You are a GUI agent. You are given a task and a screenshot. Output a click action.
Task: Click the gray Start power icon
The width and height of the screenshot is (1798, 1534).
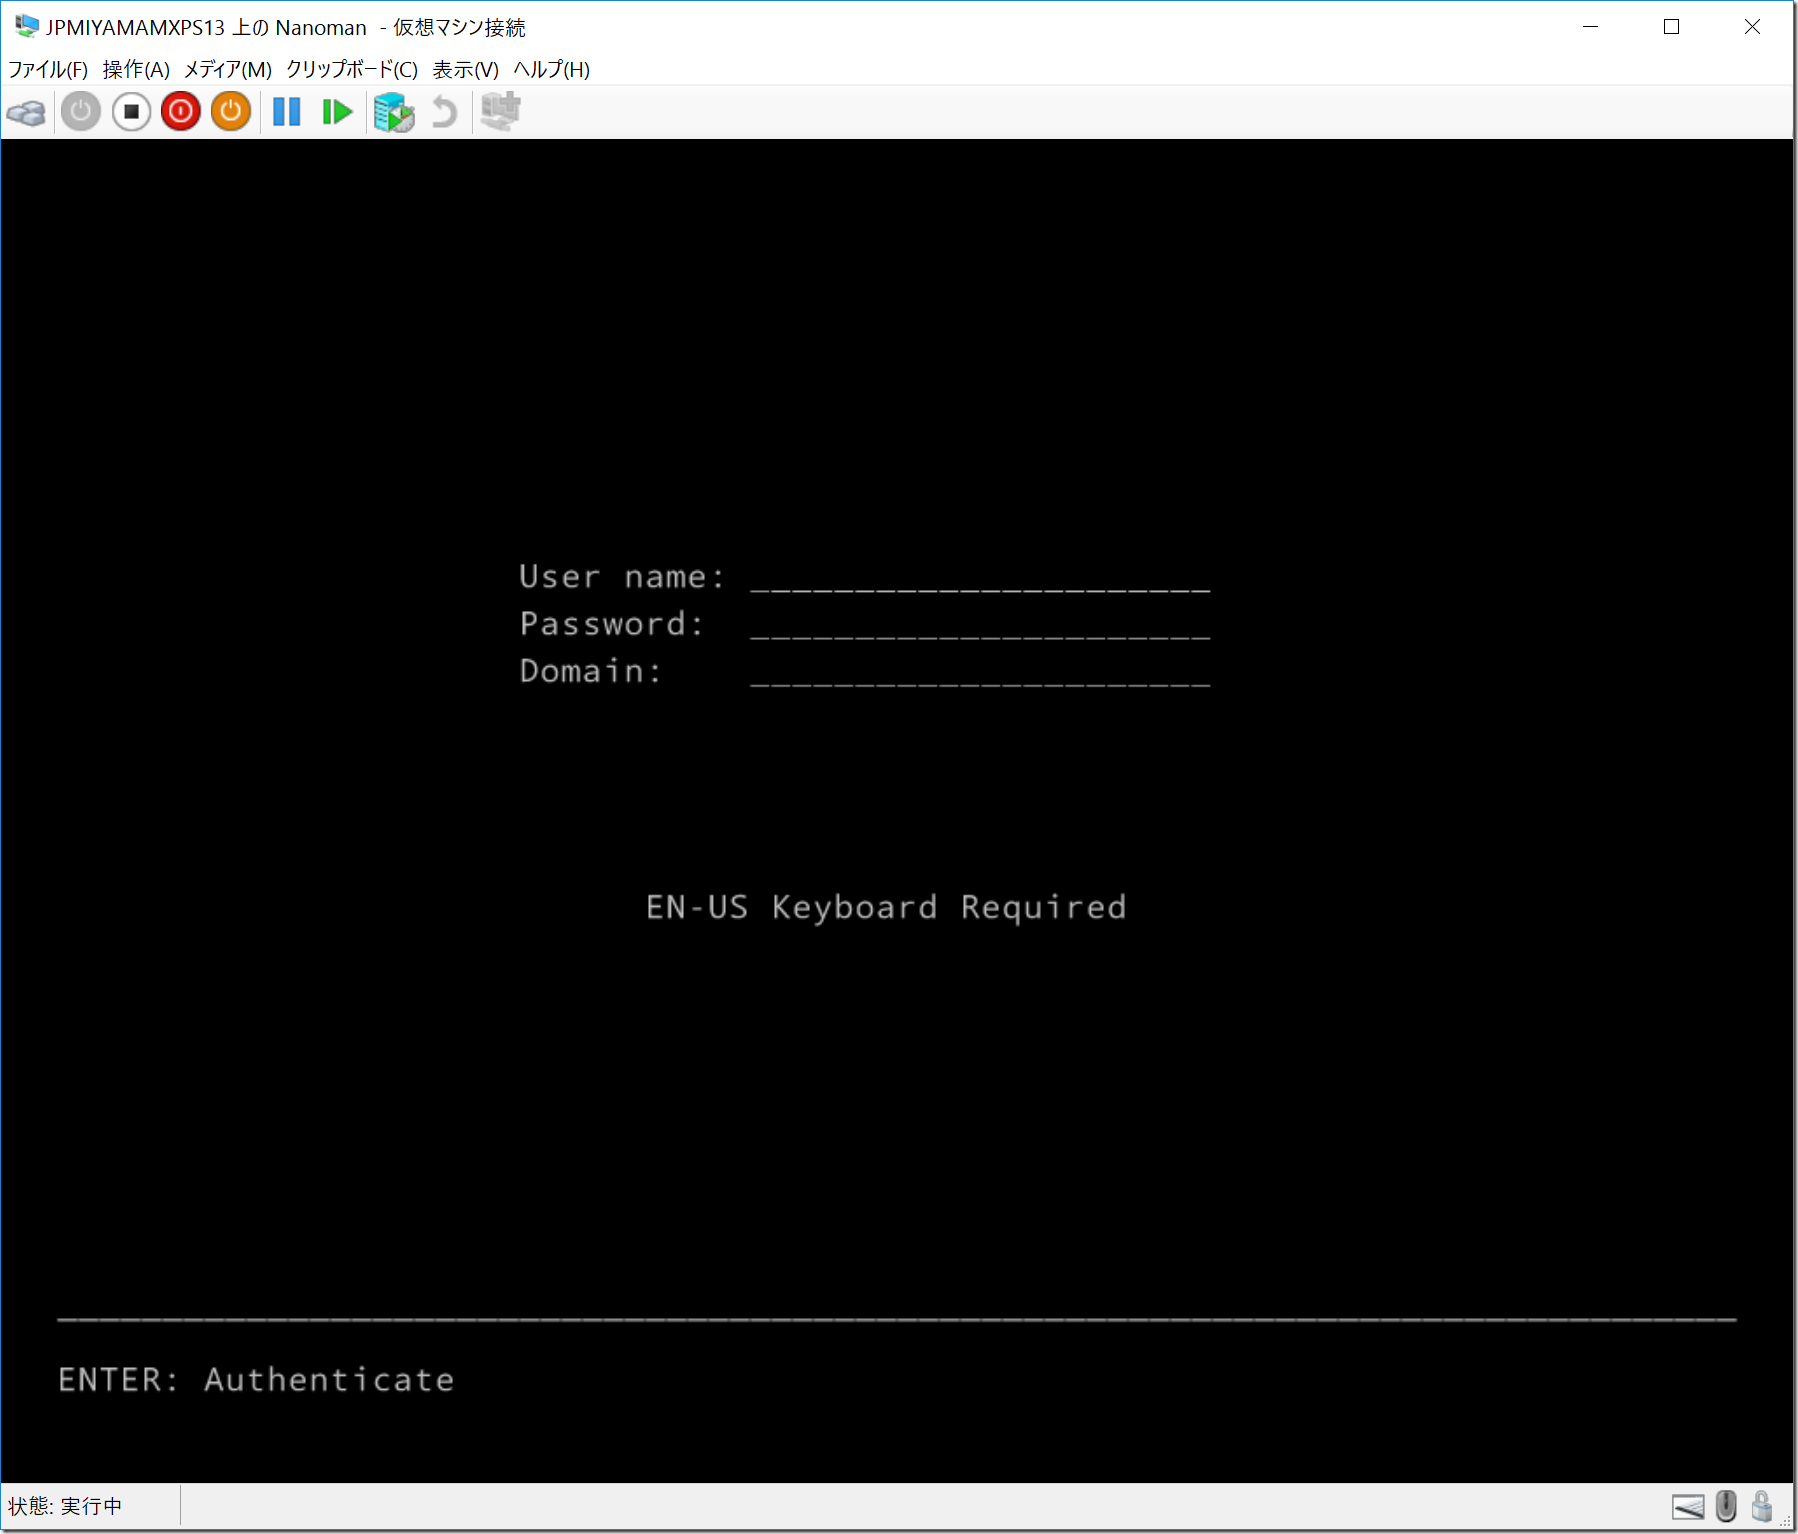81,111
